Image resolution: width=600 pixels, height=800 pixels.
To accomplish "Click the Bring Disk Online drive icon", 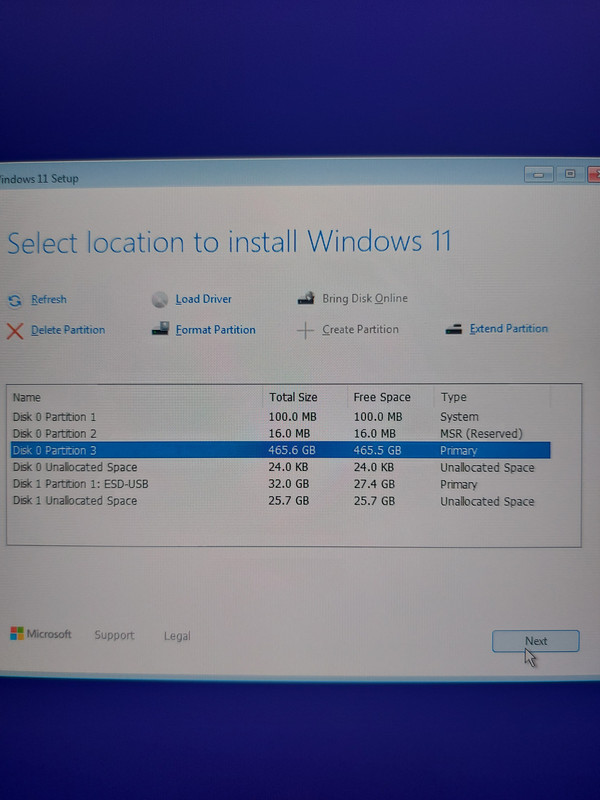I will click(306, 298).
